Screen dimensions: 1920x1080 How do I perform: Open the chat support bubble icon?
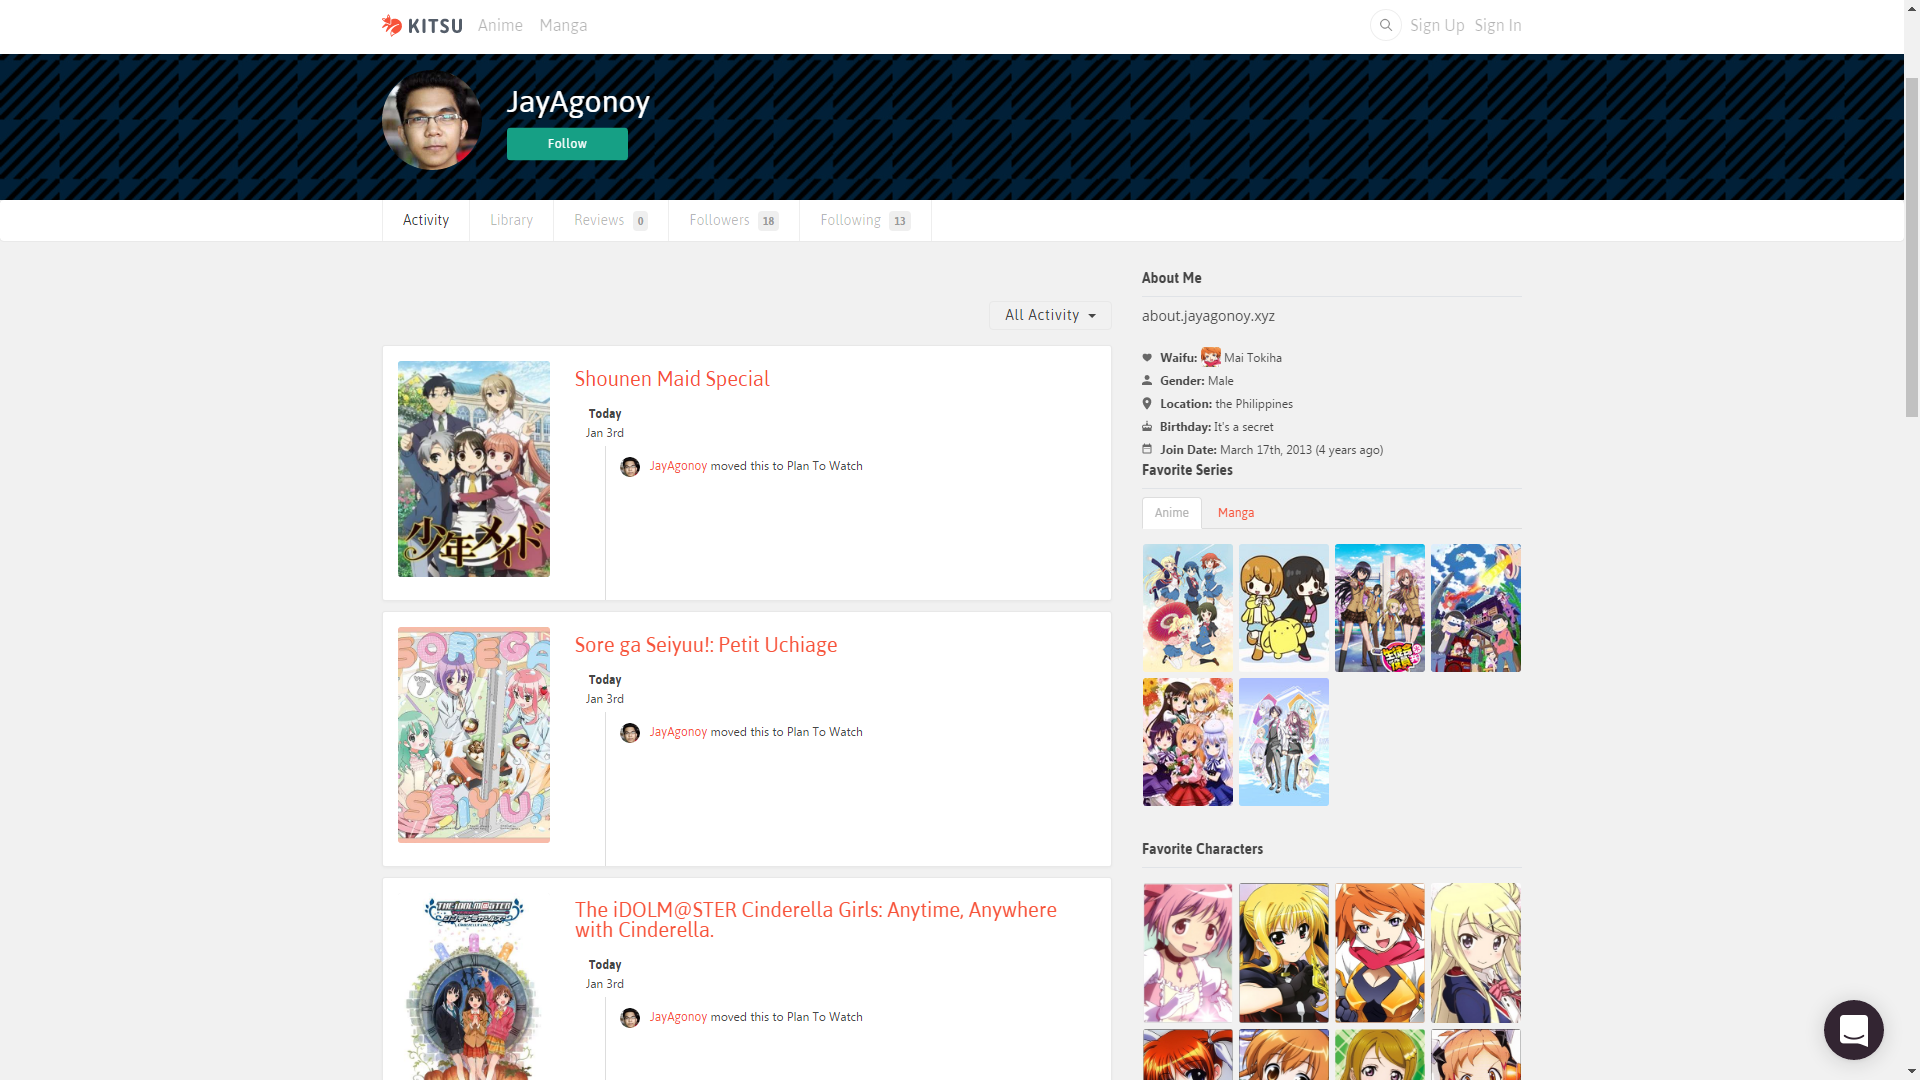pyautogui.click(x=1853, y=1029)
